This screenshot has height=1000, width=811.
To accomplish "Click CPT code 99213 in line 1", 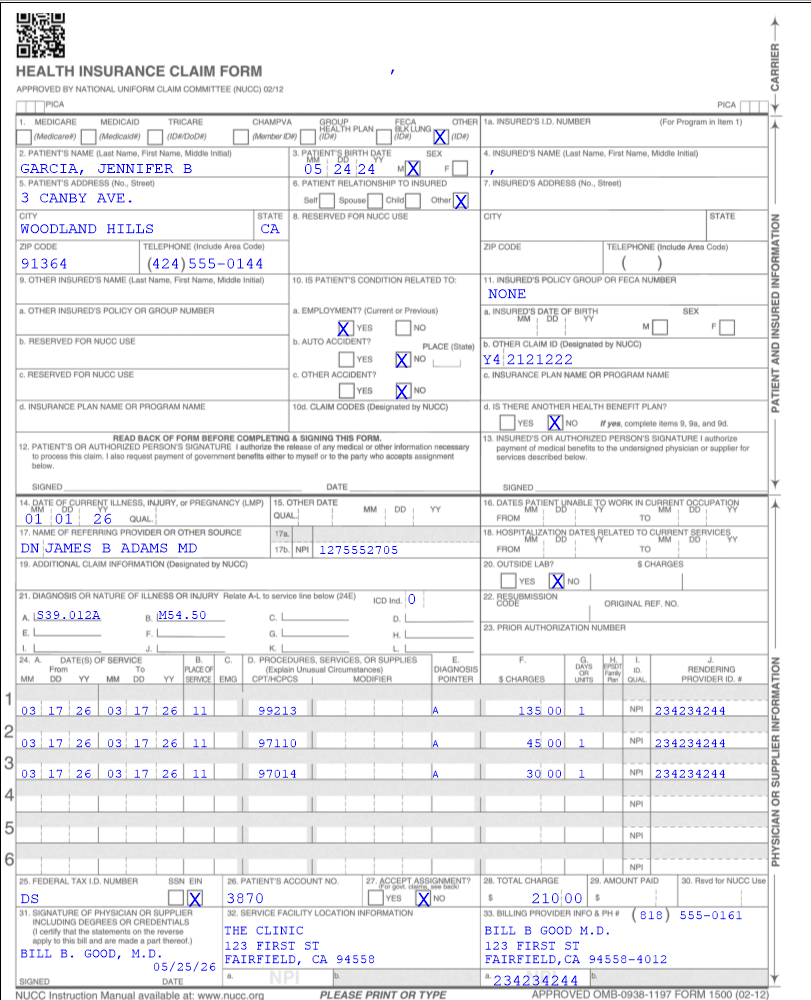I will (277, 711).
